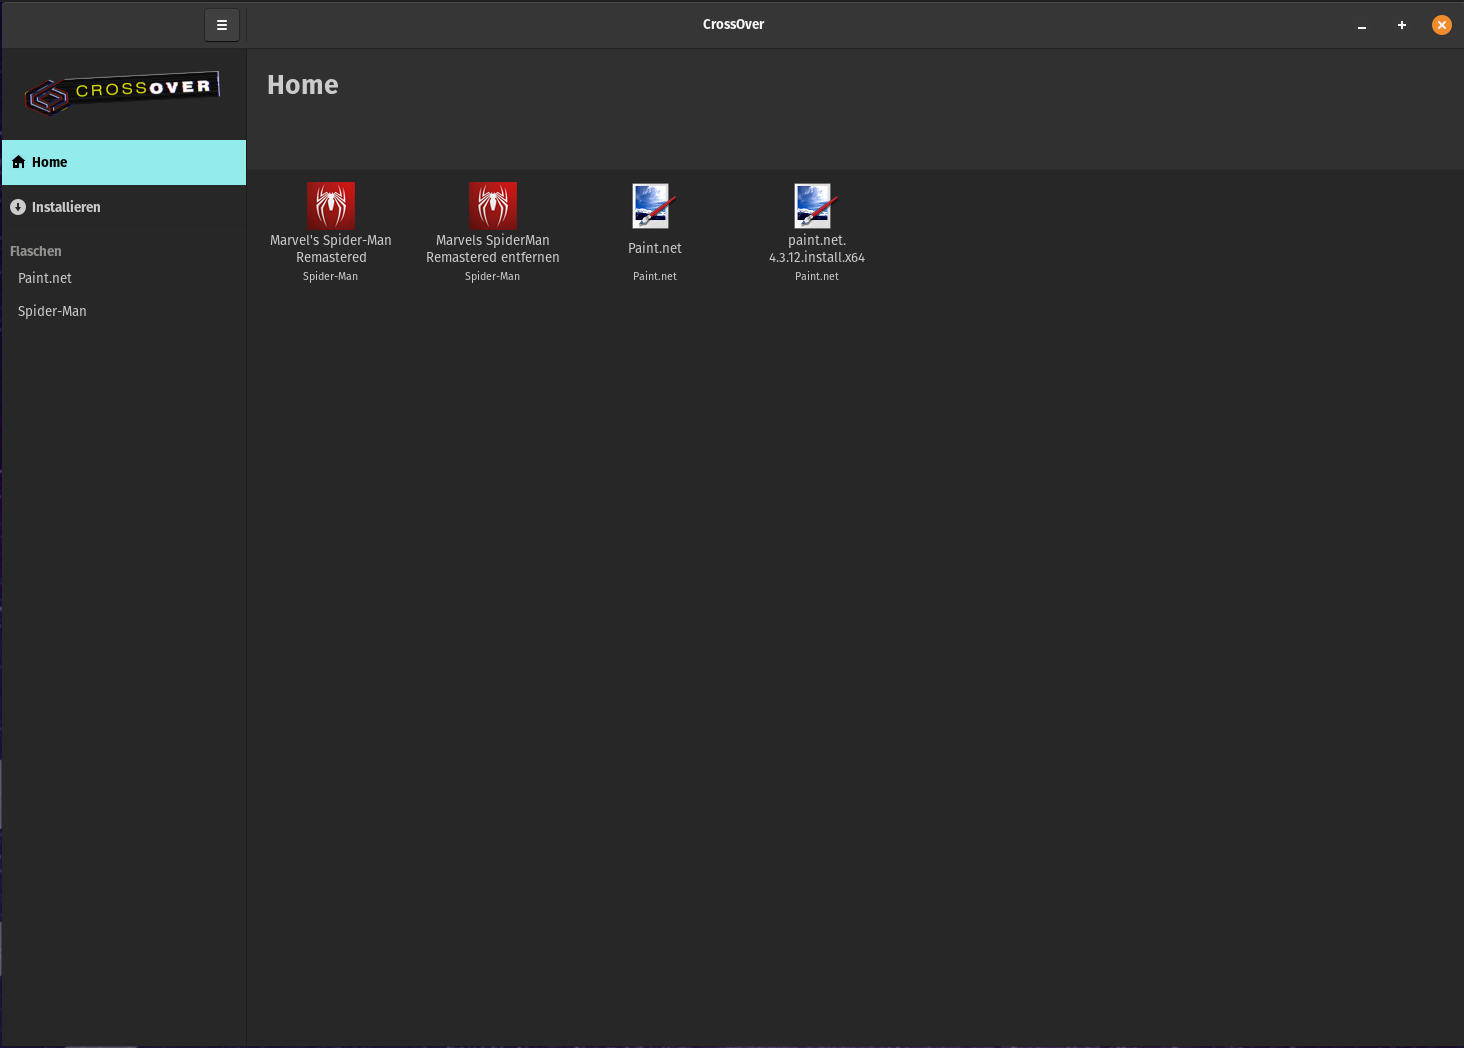
Task: Click the Home page heading
Action: tap(303, 85)
